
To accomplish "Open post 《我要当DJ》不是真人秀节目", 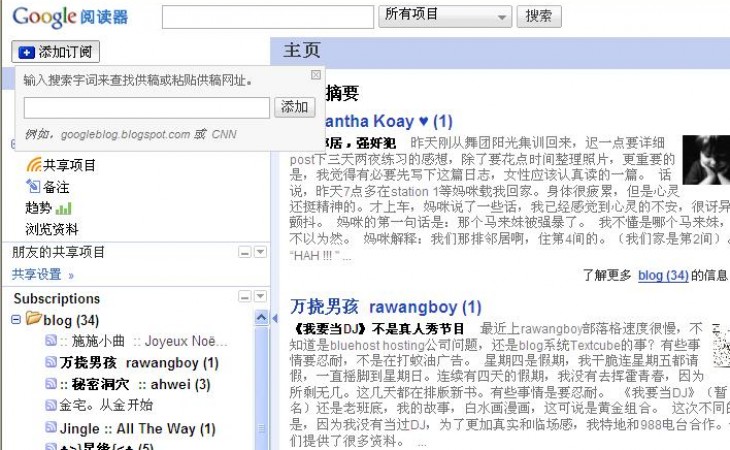I will [377, 329].
